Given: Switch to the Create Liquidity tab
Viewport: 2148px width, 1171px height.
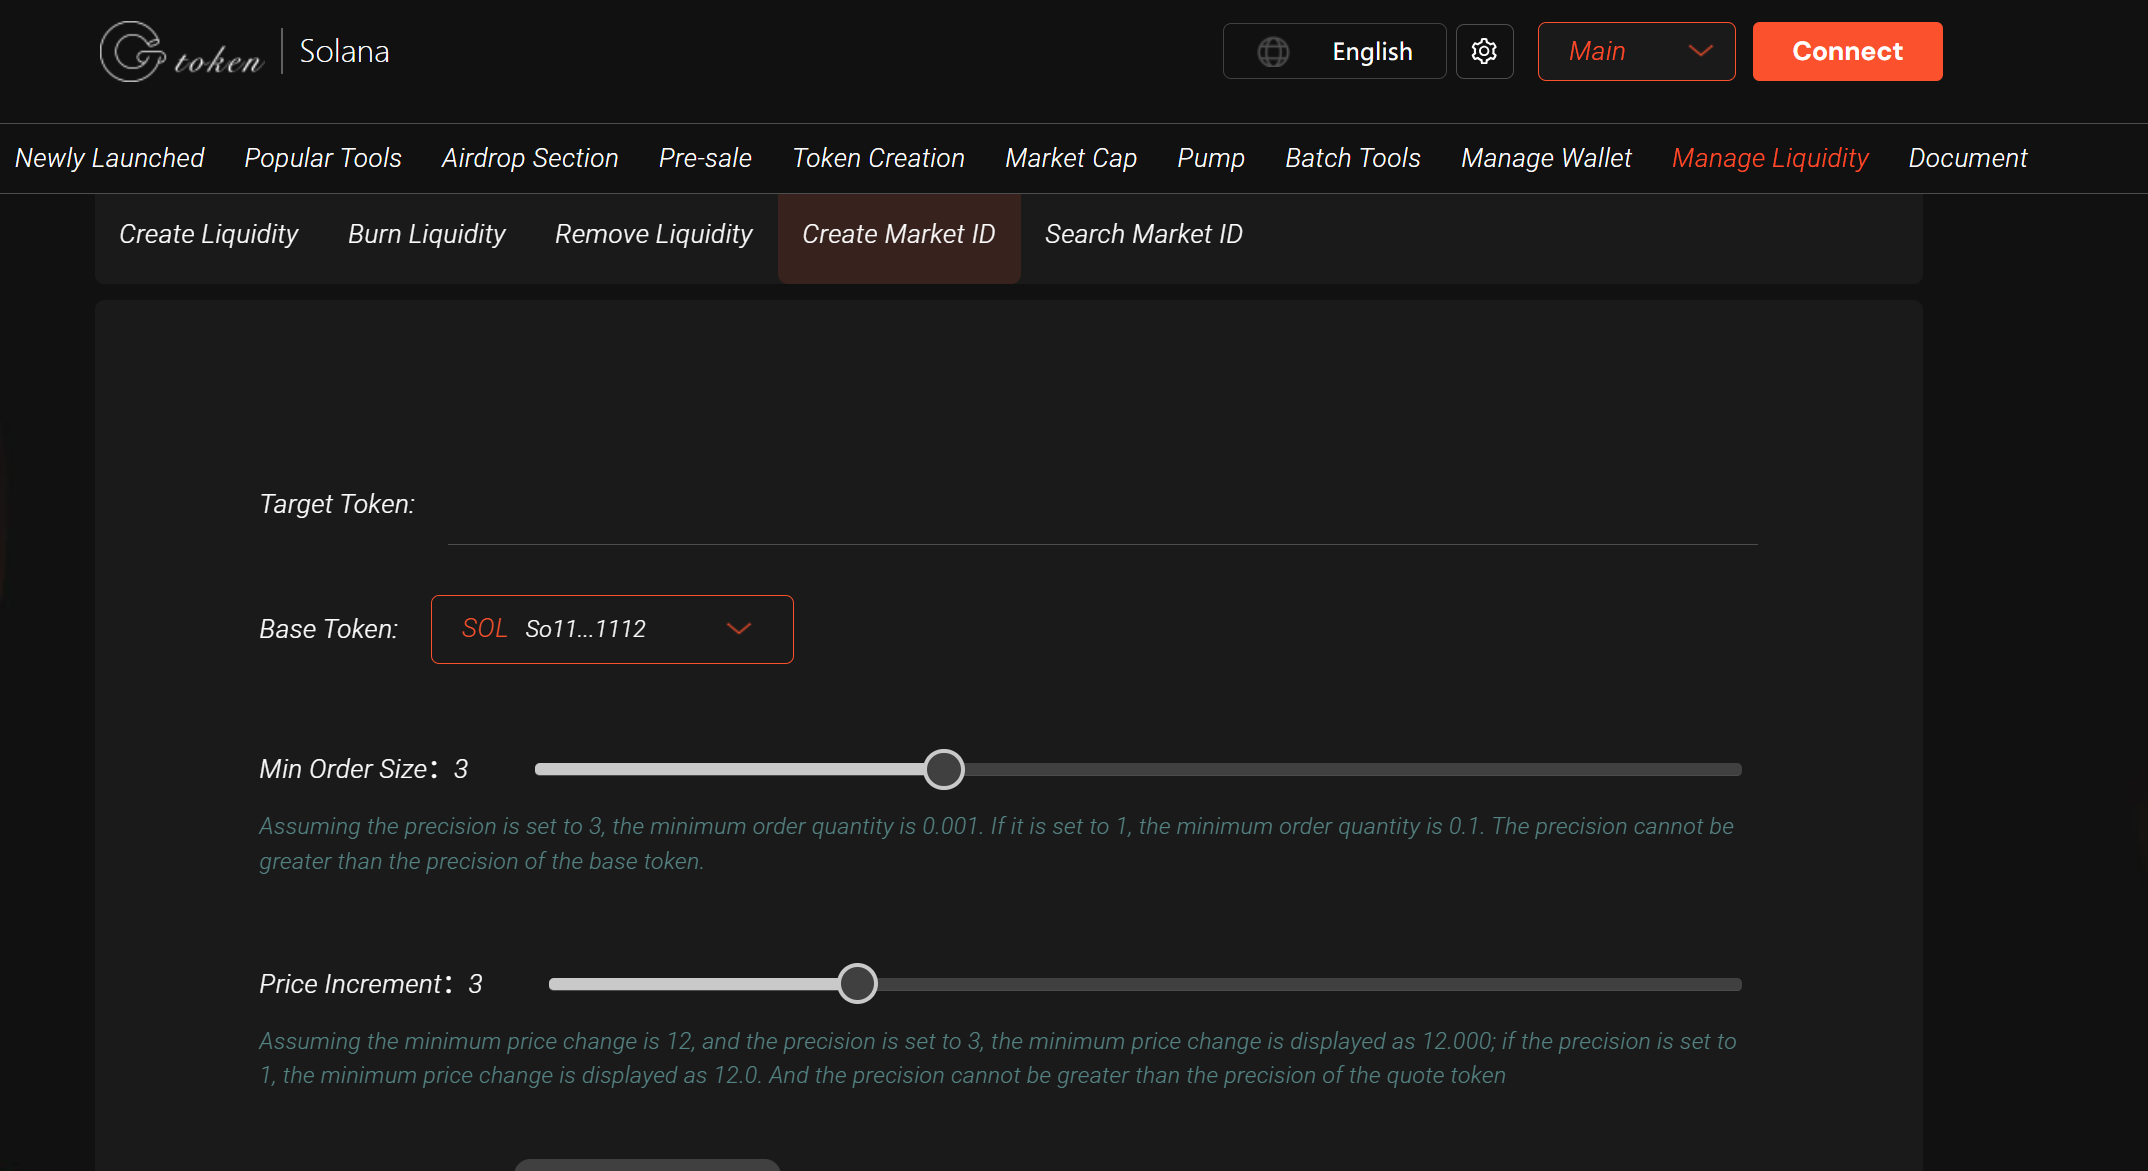Looking at the screenshot, I should [x=208, y=234].
